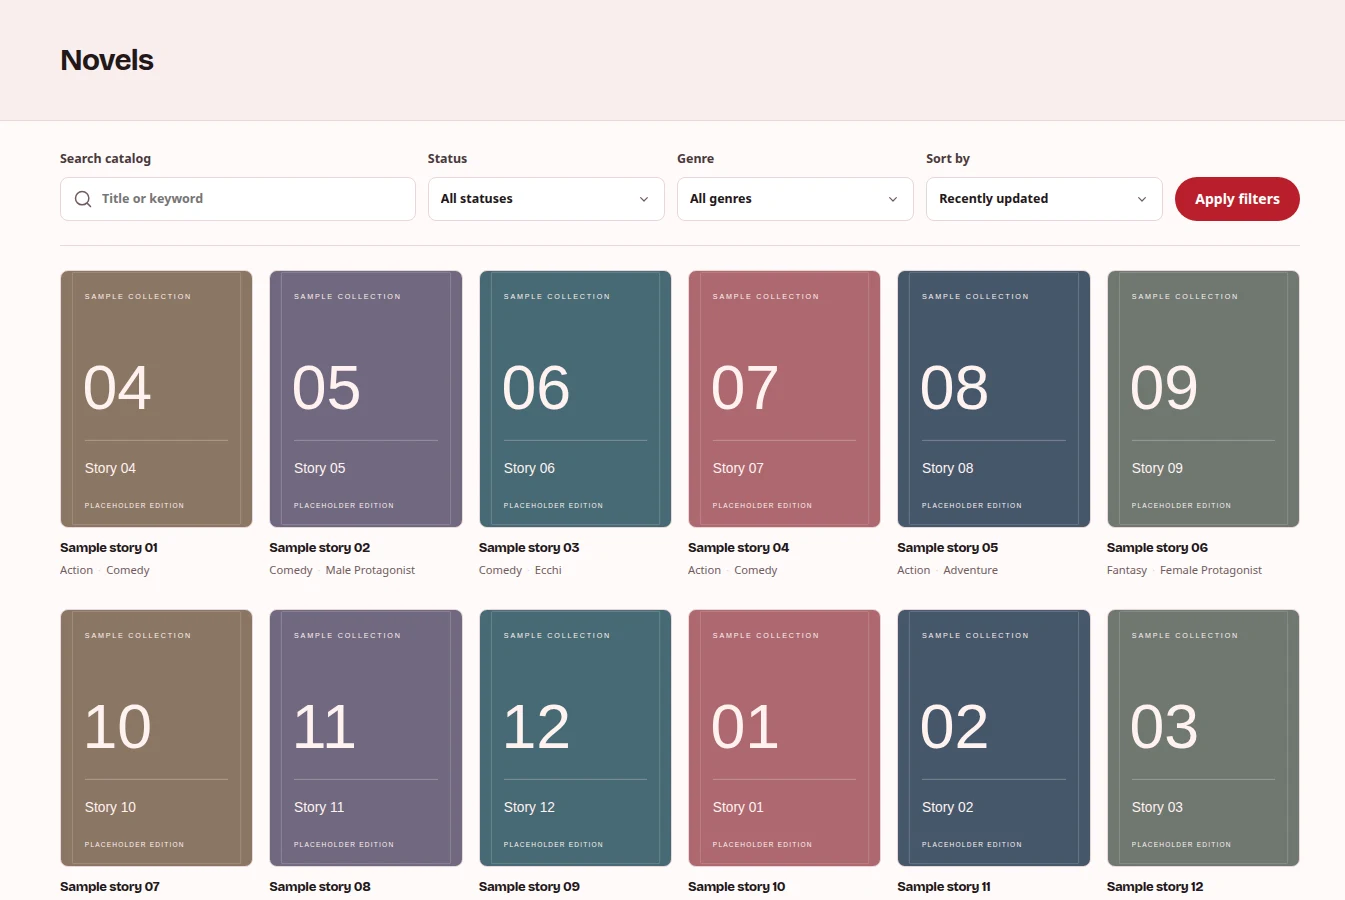Open the Story 09 cover thumbnail
The width and height of the screenshot is (1345, 900).
click(1203, 399)
